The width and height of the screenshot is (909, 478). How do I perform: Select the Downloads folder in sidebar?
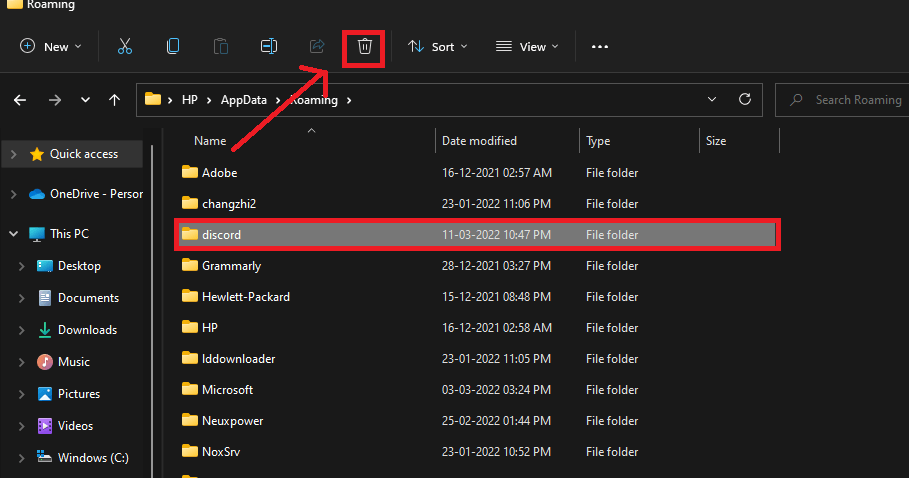[x=87, y=330]
